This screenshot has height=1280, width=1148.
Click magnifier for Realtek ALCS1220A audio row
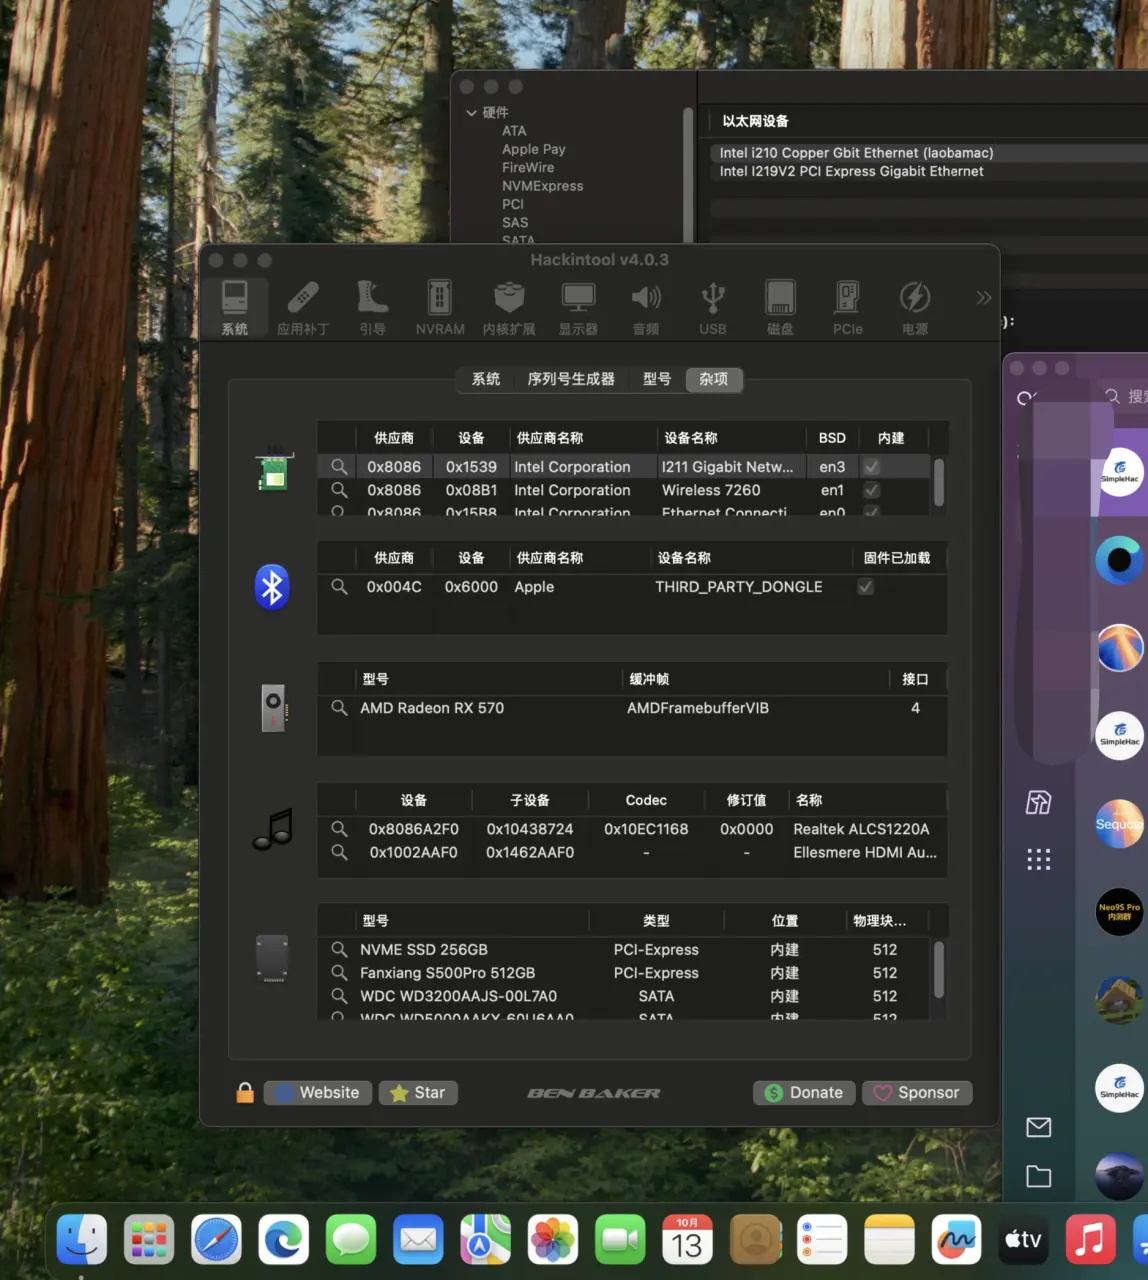tap(339, 829)
